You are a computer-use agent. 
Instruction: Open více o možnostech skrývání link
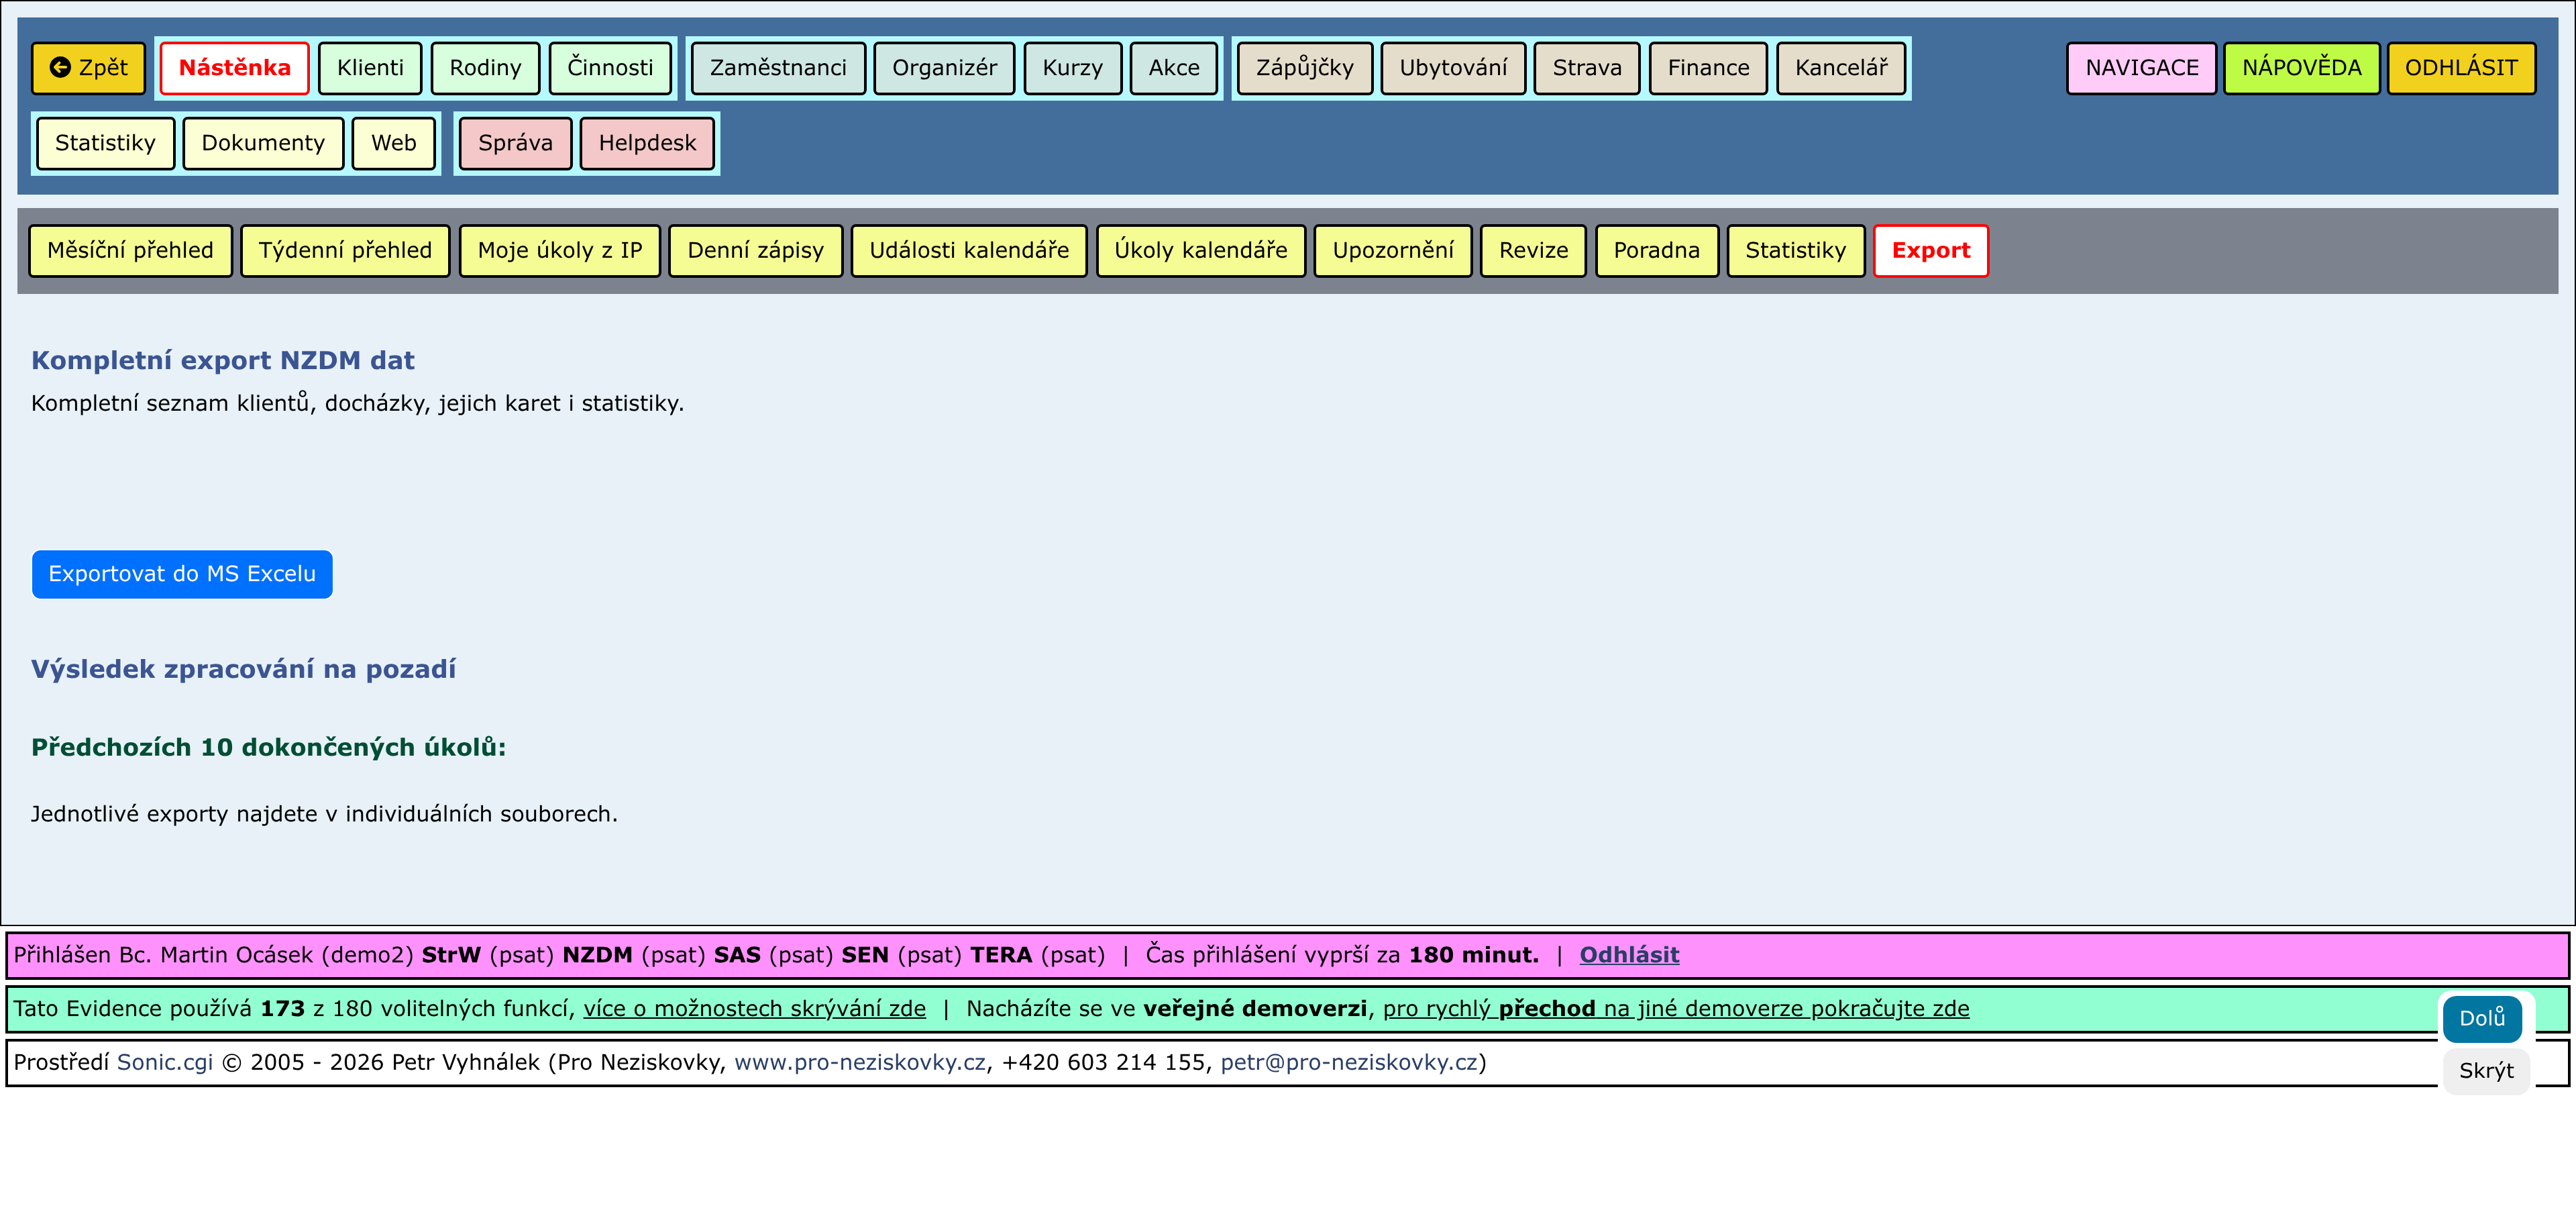[754, 1008]
